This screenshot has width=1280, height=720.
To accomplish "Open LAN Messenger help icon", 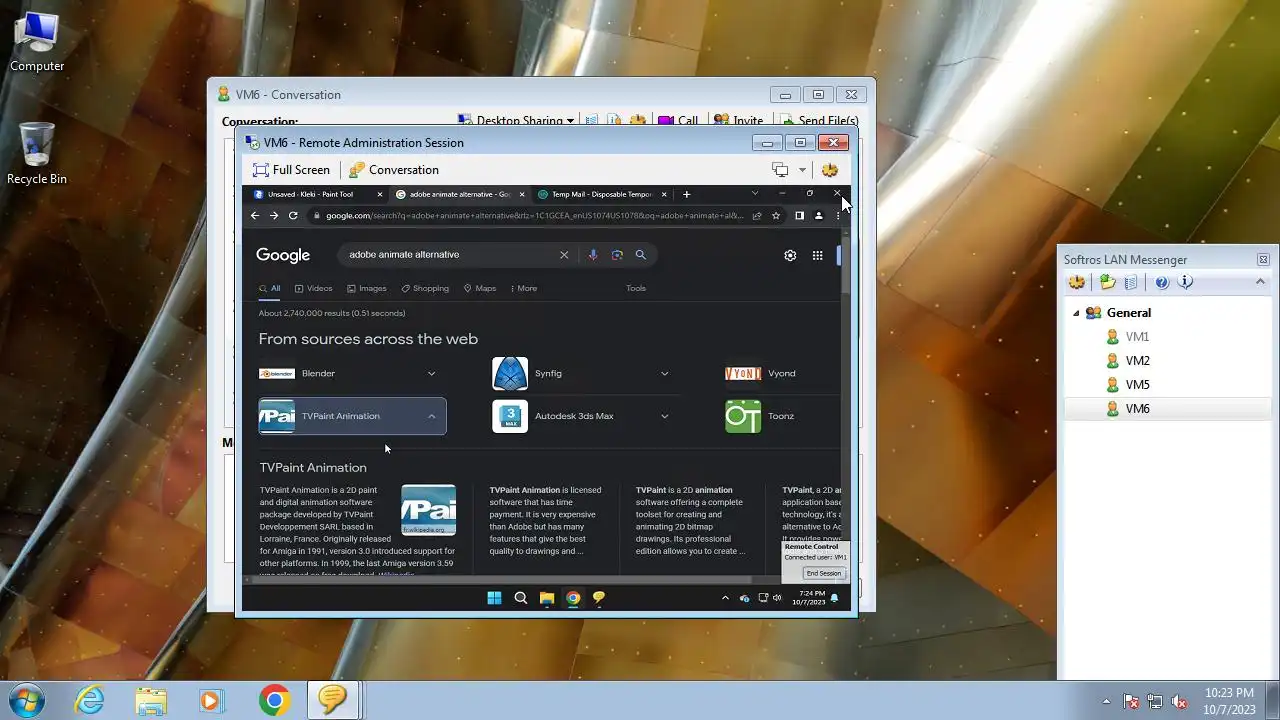I will click(1162, 283).
